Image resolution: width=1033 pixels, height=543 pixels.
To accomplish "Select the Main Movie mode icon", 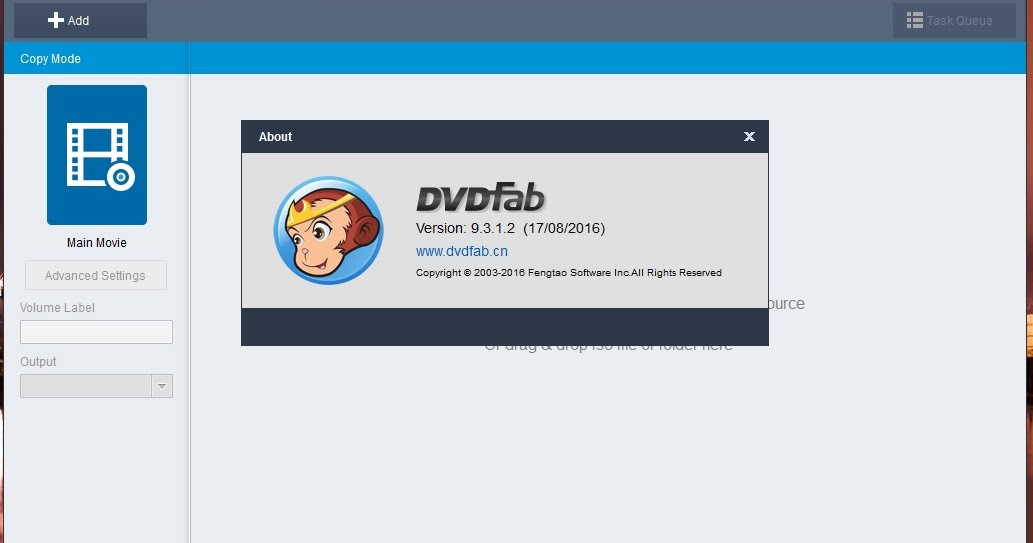I will point(97,155).
